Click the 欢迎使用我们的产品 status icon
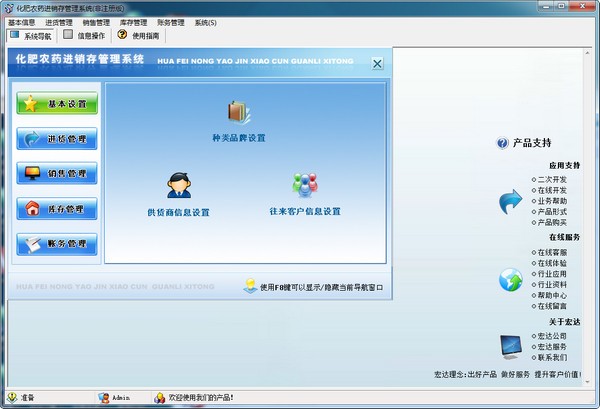The image size is (600, 409). click(x=159, y=398)
